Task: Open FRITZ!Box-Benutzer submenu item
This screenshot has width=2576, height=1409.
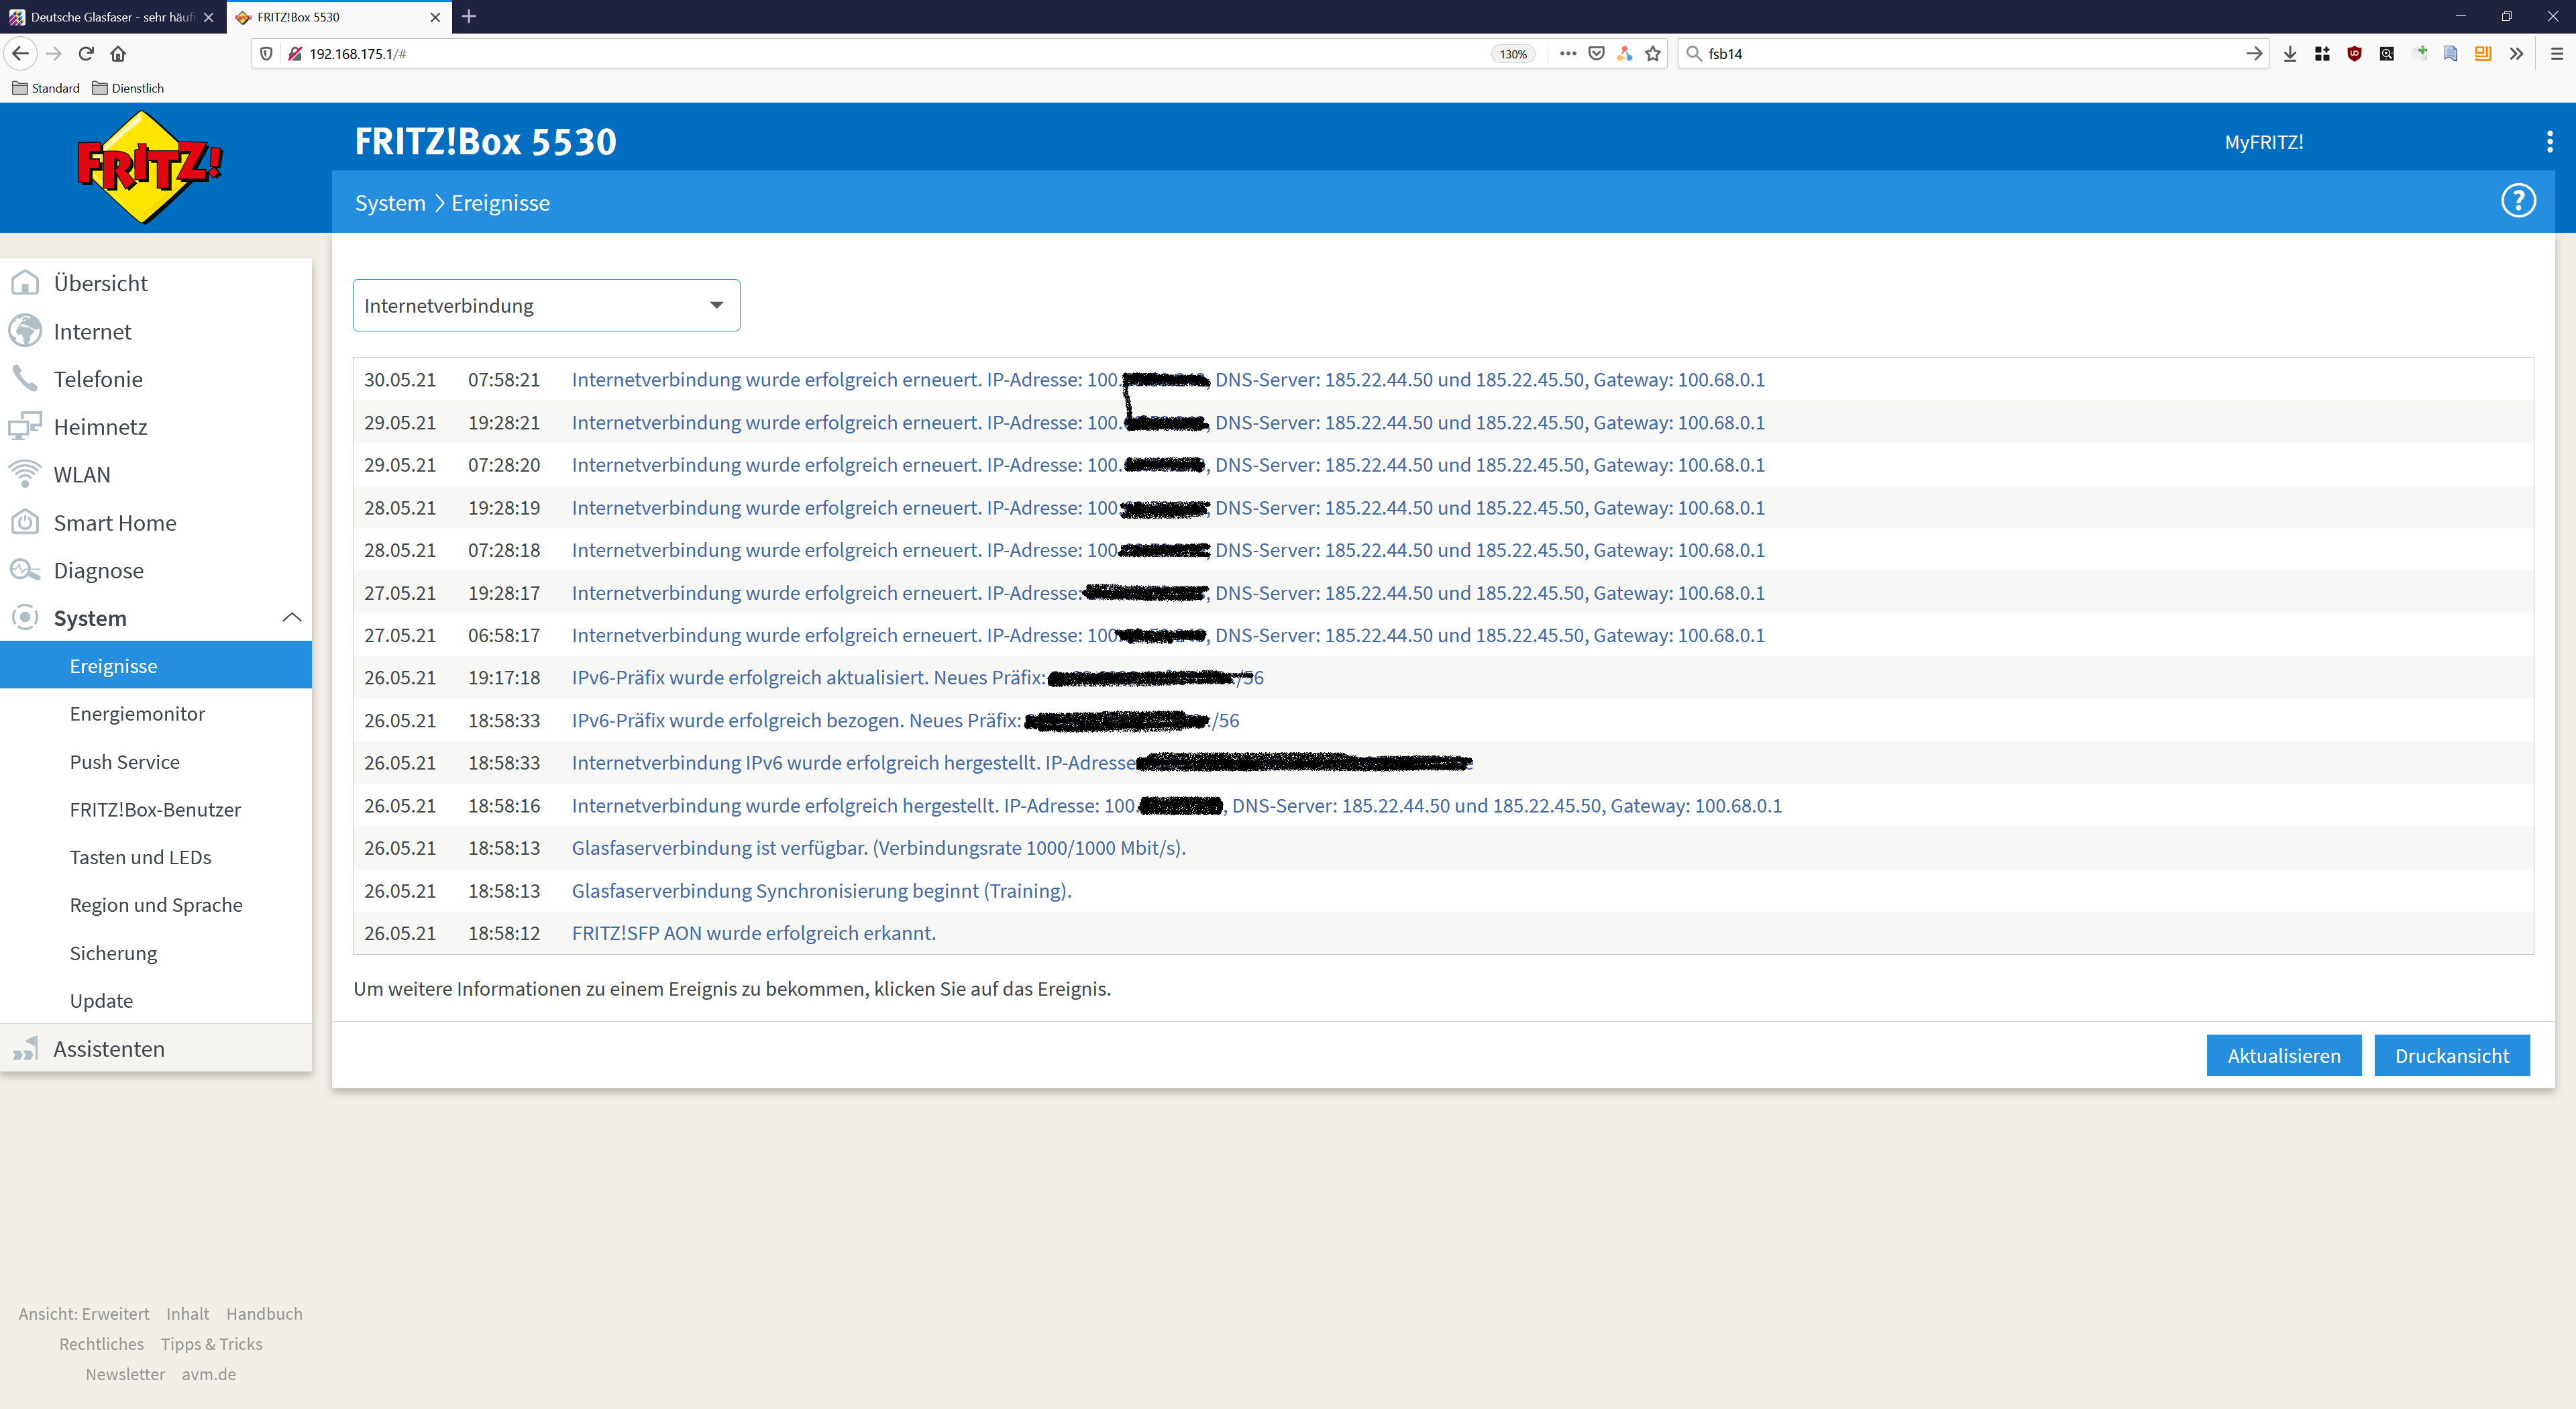Action: pyautogui.click(x=155, y=810)
